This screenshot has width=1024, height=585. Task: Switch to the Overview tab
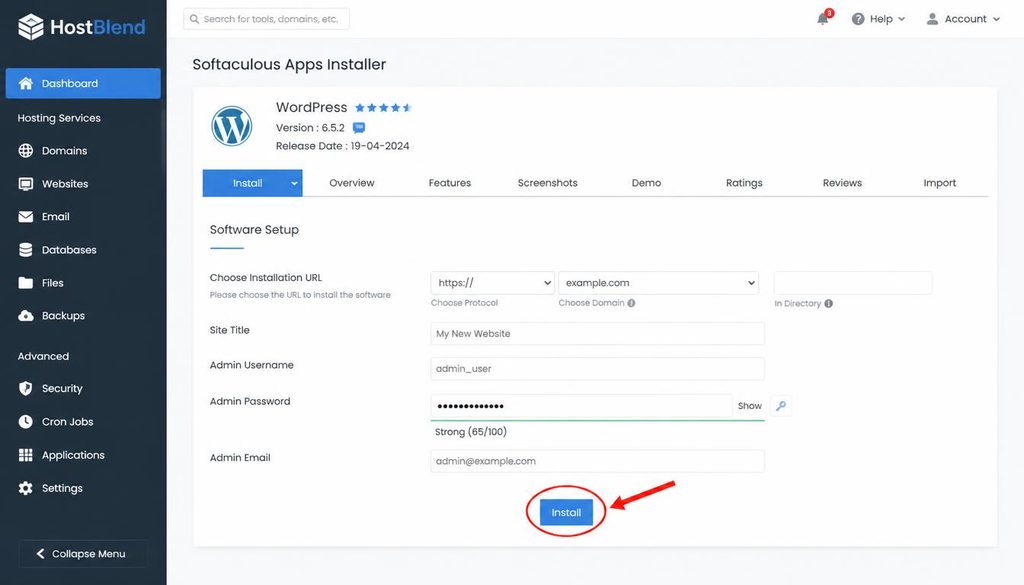(351, 183)
